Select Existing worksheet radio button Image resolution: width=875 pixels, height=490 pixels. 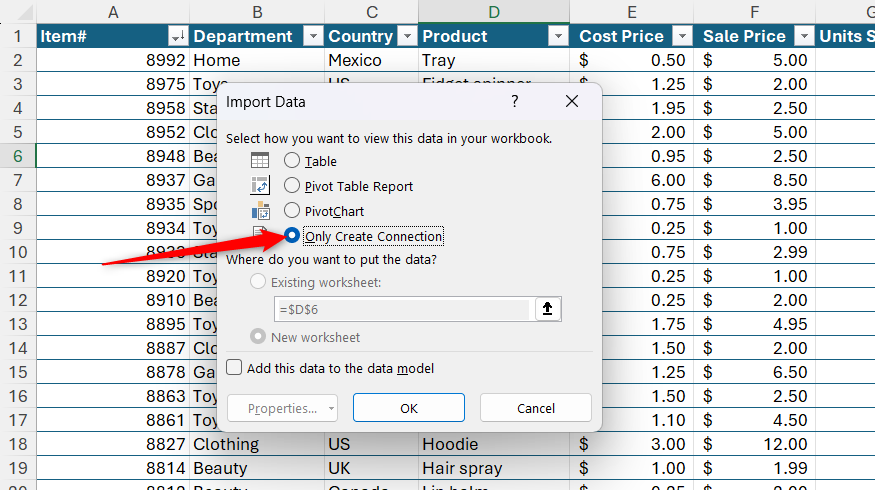(x=258, y=281)
